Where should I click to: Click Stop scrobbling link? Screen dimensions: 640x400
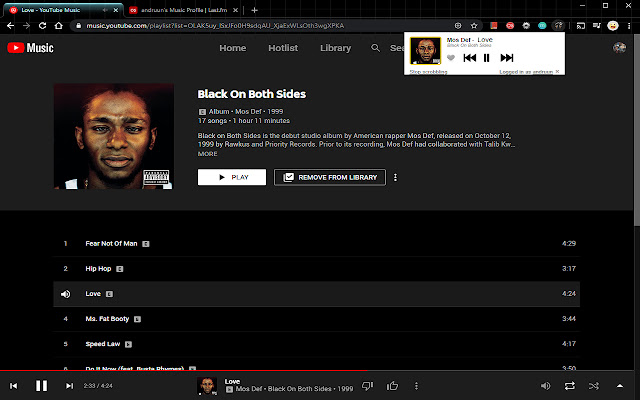pos(428,72)
